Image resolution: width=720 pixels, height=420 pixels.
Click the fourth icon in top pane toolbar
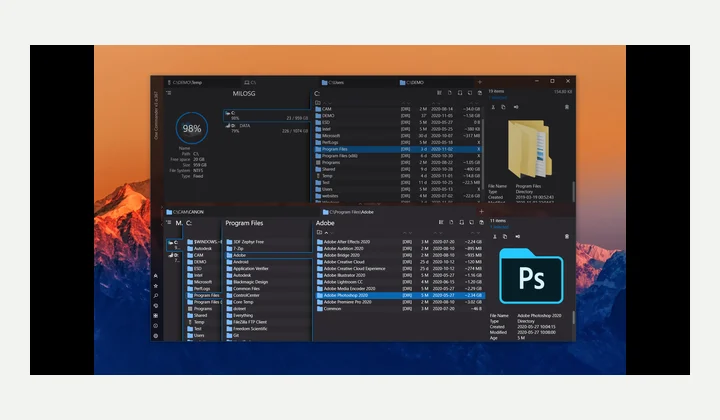click(470, 93)
